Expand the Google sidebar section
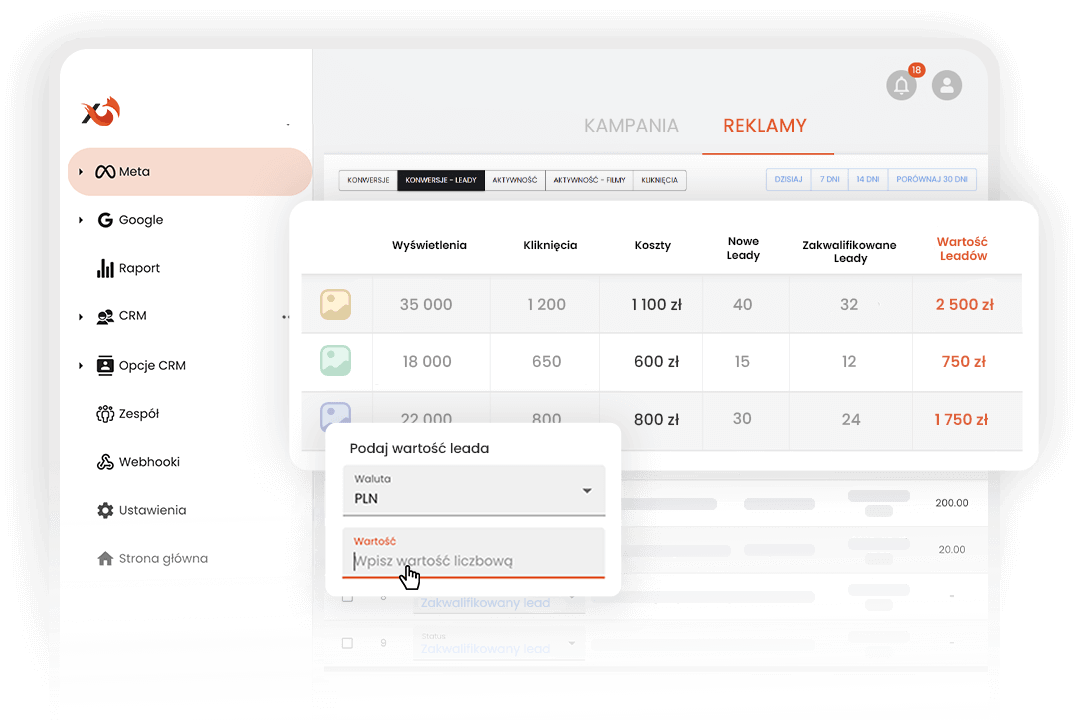 81,220
